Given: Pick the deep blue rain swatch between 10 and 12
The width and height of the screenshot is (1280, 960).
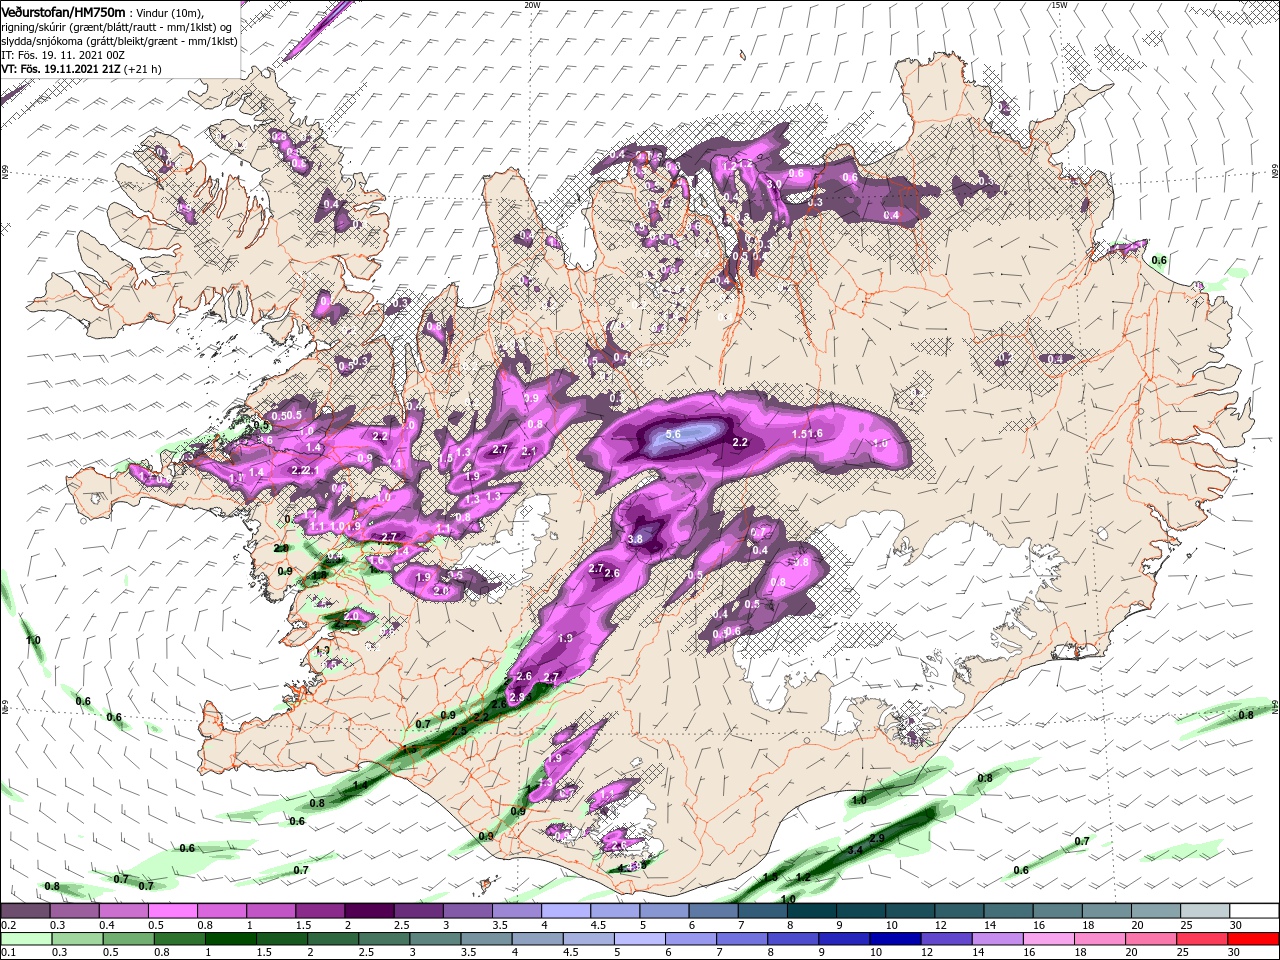Looking at the screenshot, I should point(895,940).
